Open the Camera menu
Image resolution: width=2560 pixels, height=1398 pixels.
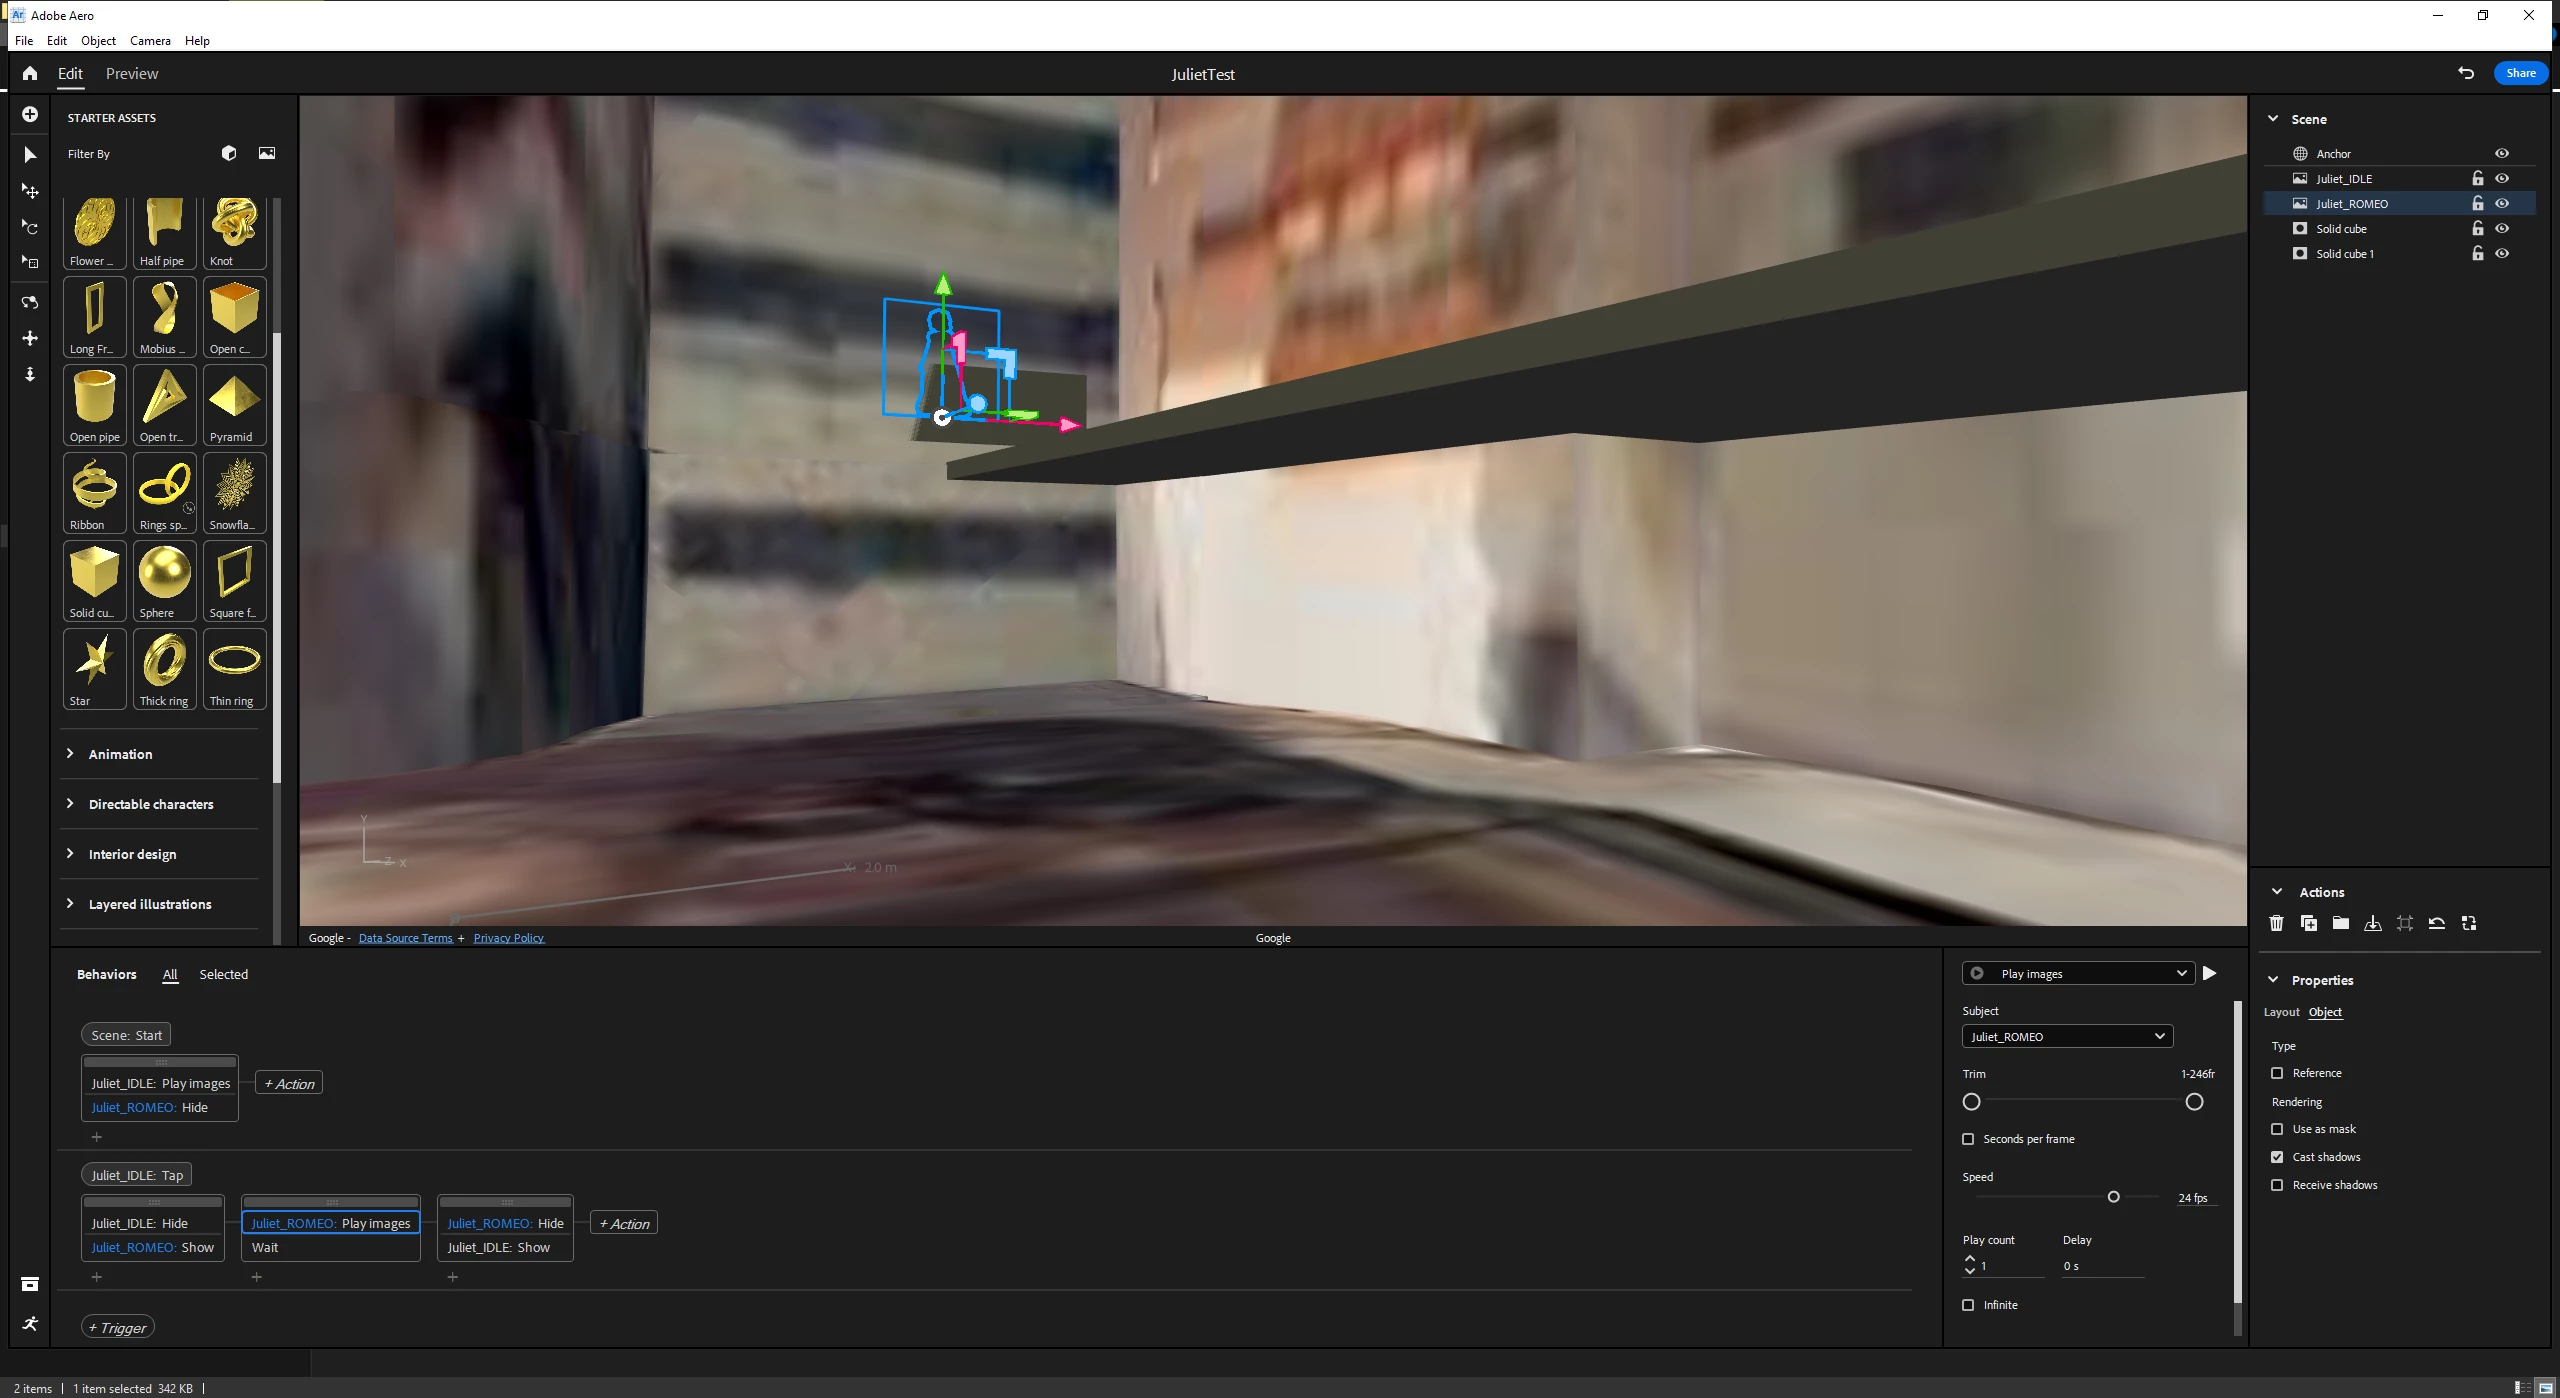pyautogui.click(x=150, y=41)
